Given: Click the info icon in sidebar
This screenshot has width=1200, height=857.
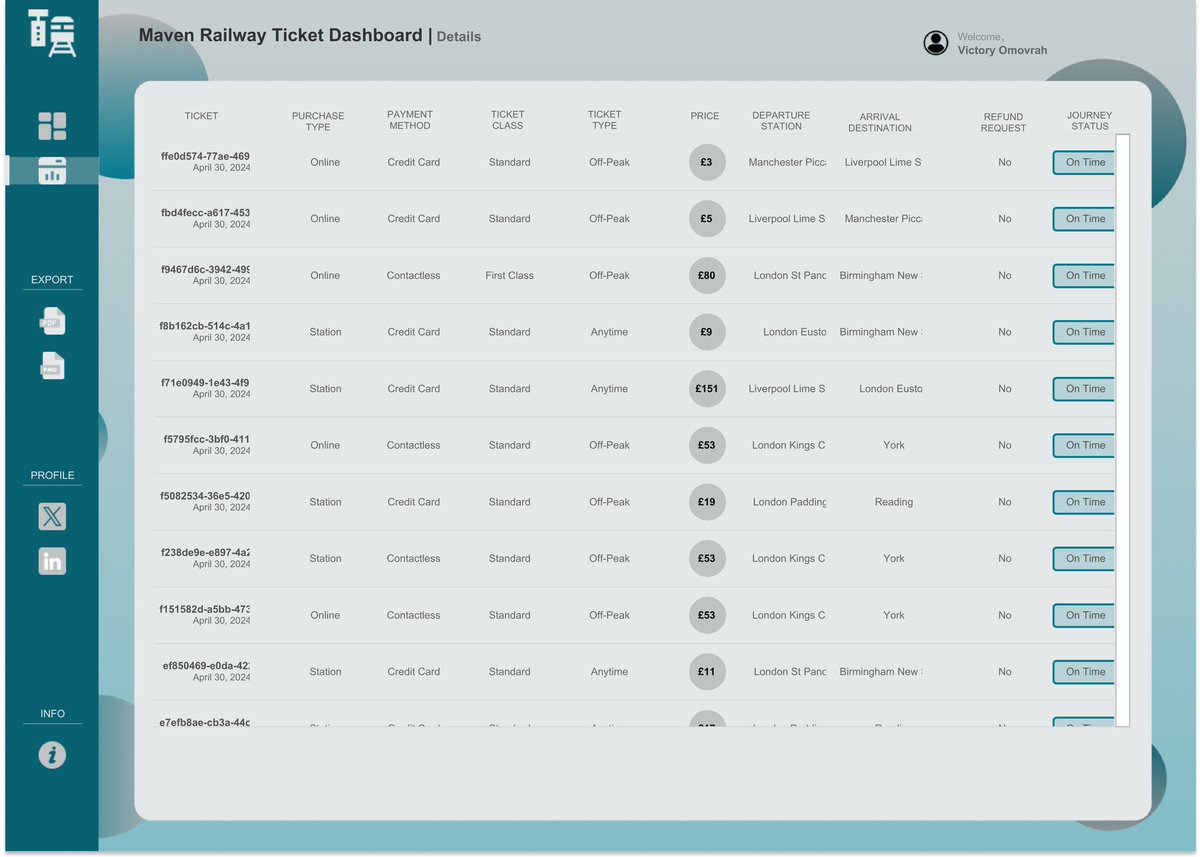Looking at the screenshot, I should [52, 754].
